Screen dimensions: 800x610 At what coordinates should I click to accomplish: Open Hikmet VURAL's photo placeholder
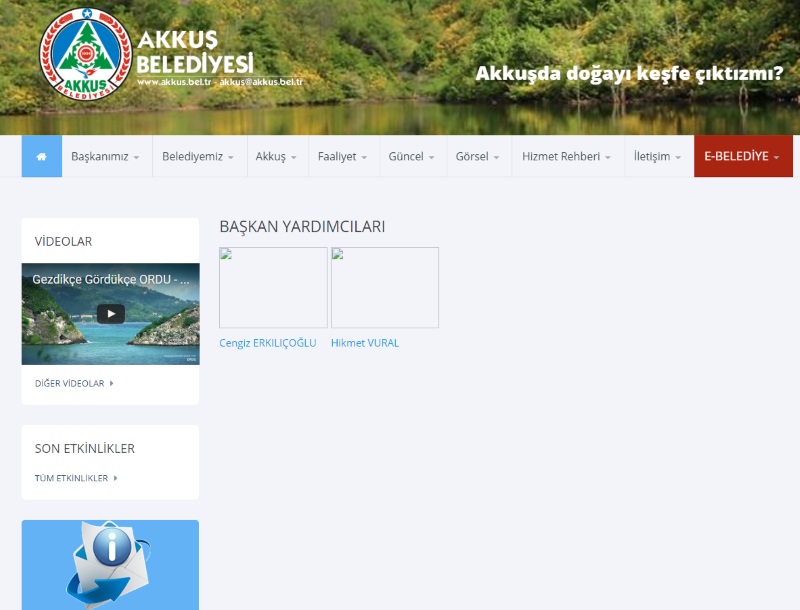(x=385, y=288)
